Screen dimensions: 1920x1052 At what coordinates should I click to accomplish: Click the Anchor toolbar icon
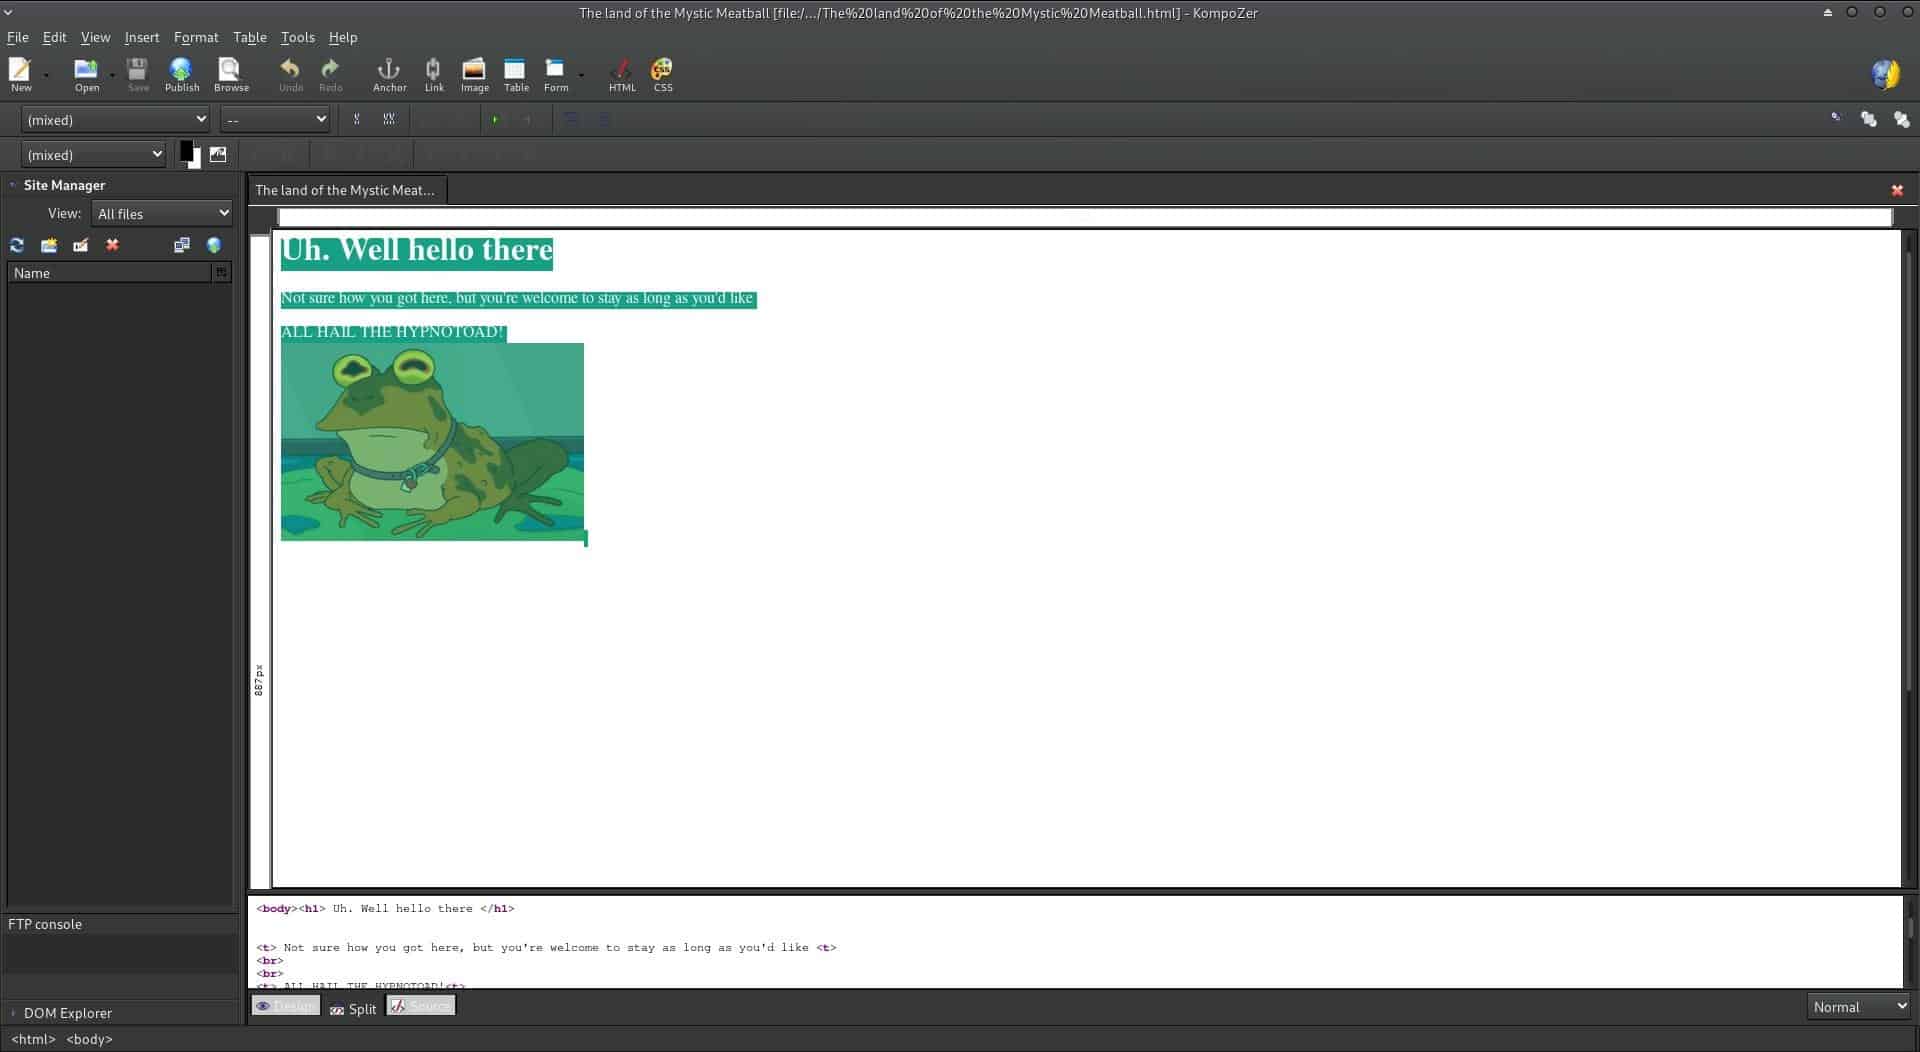pyautogui.click(x=388, y=74)
